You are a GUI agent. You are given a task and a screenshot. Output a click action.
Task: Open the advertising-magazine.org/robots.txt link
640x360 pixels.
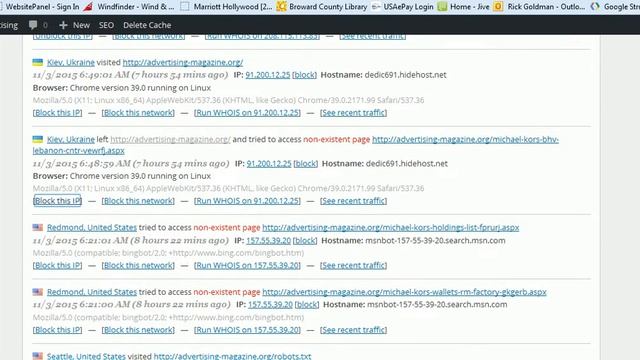pos(232,356)
